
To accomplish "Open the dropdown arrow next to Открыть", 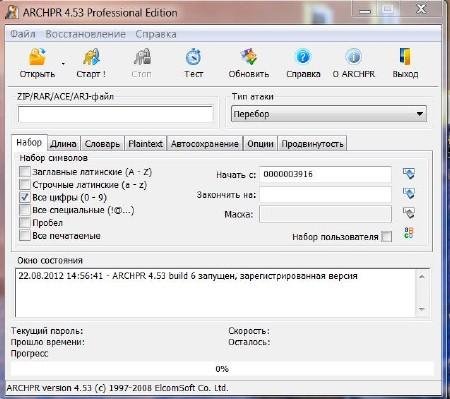I will click(x=63, y=63).
